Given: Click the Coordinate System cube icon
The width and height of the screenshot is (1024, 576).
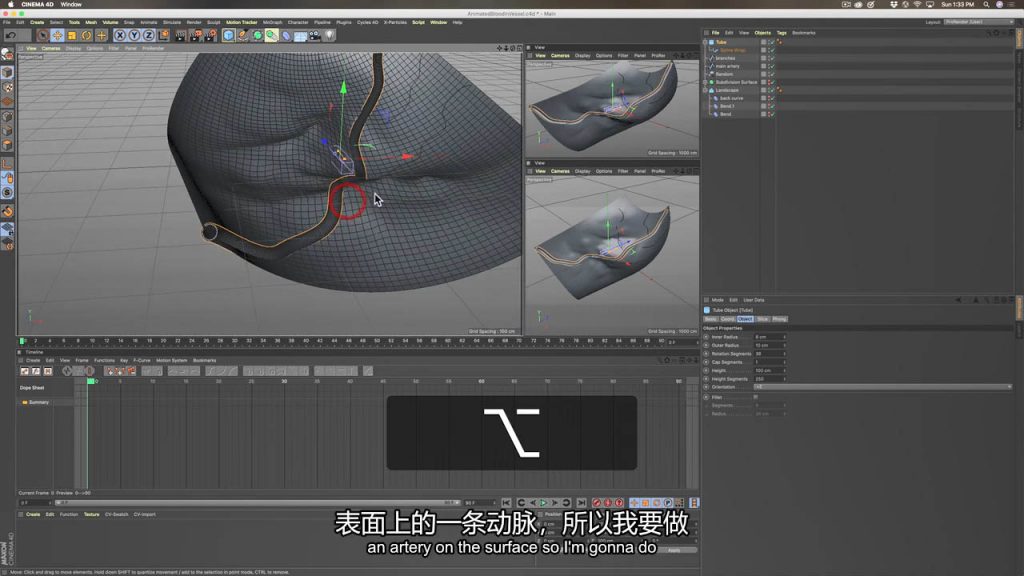Looking at the screenshot, I should pyautogui.click(x=163, y=35).
